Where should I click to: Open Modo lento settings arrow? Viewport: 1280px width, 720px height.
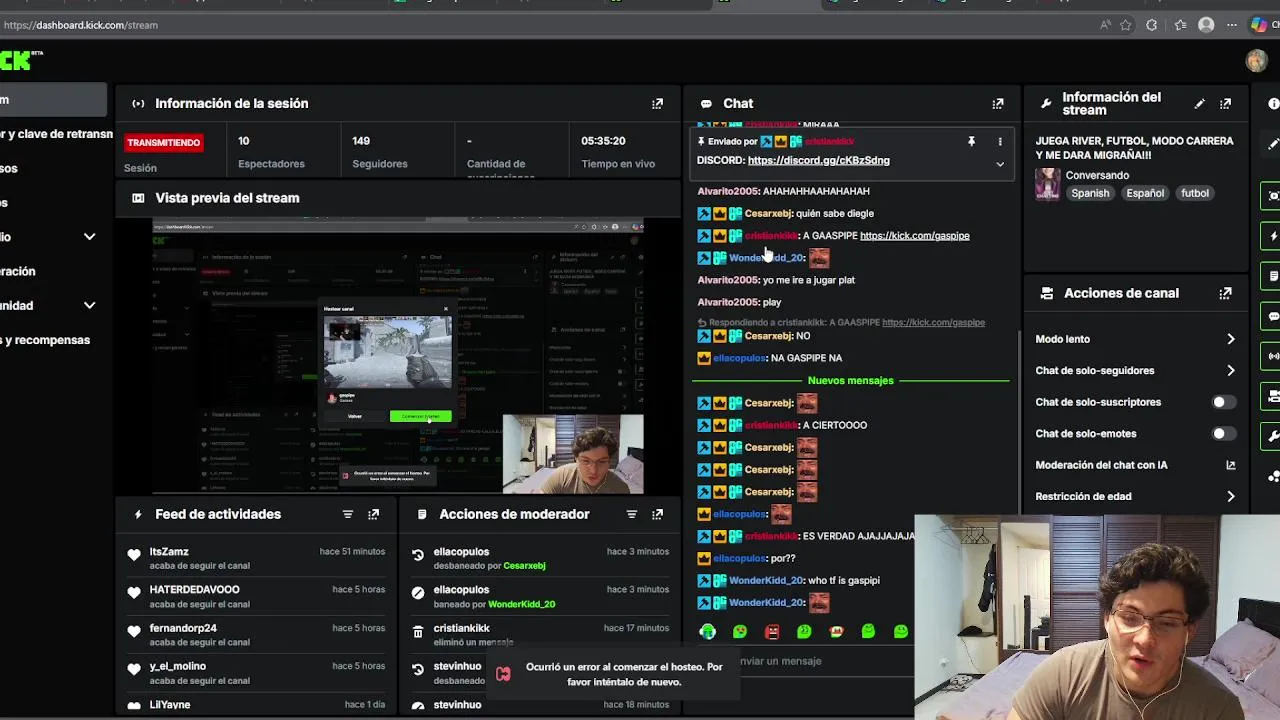click(x=1230, y=340)
